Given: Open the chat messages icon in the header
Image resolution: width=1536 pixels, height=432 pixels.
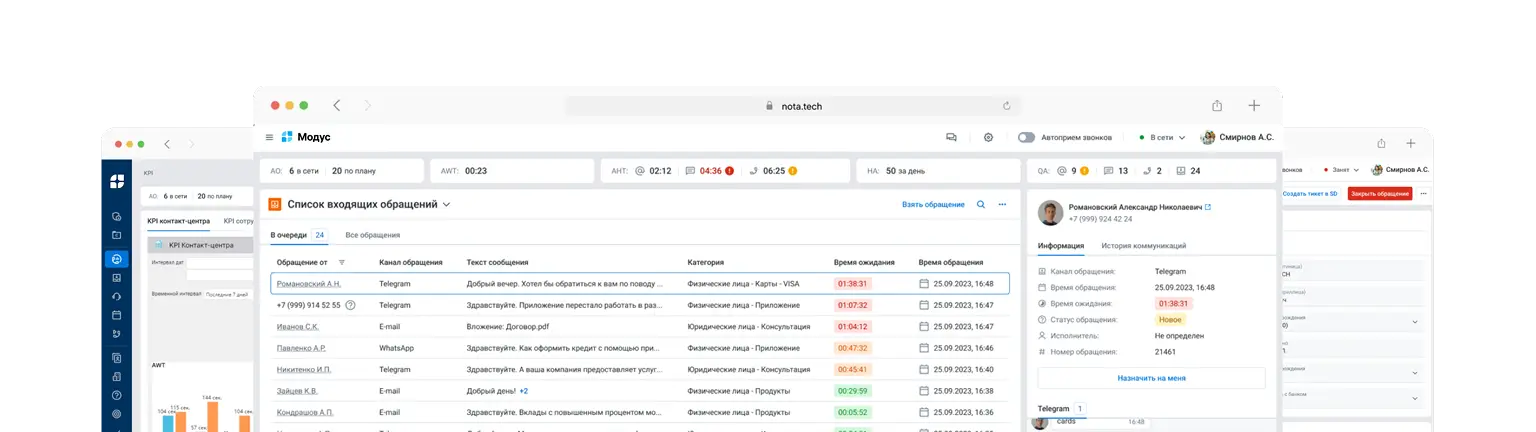Looking at the screenshot, I should 951,137.
